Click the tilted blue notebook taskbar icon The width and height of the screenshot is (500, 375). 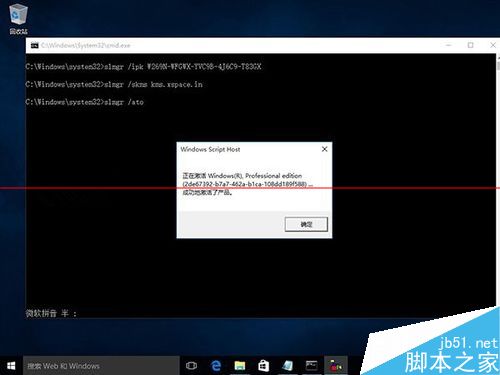pyautogui.click(x=287, y=366)
